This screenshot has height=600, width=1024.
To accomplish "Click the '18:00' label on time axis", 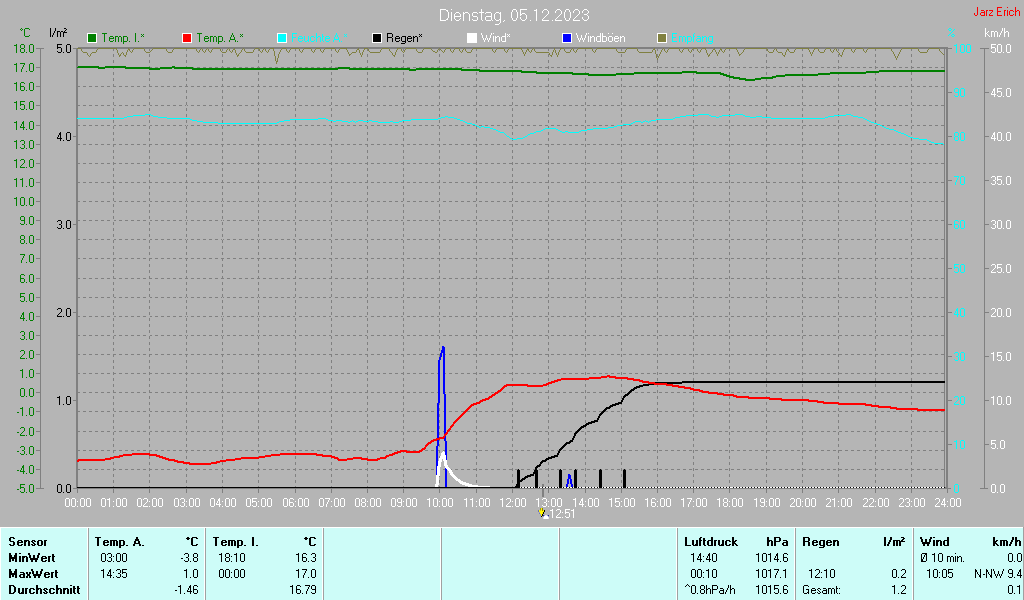I will [730, 503].
